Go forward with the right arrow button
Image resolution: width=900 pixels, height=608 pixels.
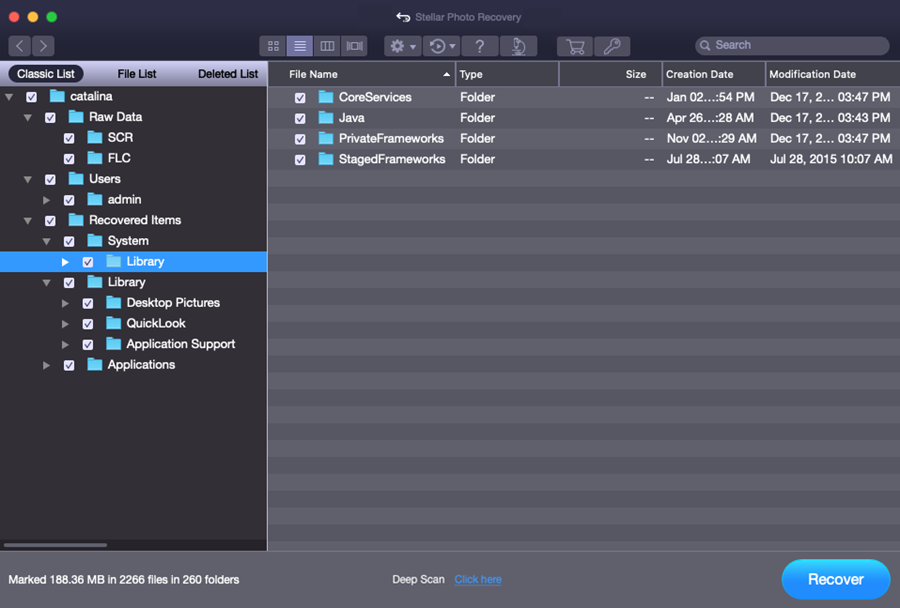tap(43, 46)
